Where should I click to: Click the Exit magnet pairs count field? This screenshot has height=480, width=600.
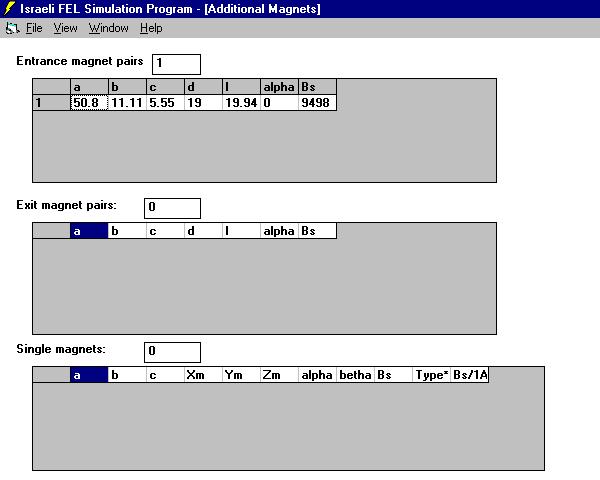pos(172,208)
